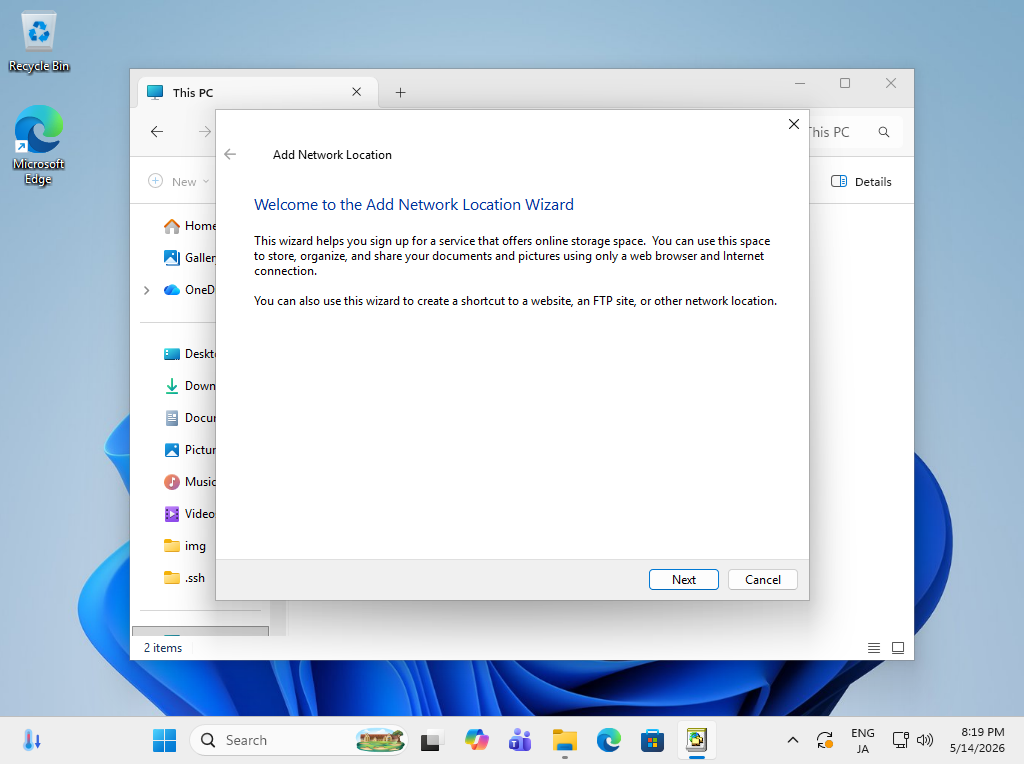Switch File Explorer to details list view
This screenshot has height=764, width=1024.
(x=874, y=648)
